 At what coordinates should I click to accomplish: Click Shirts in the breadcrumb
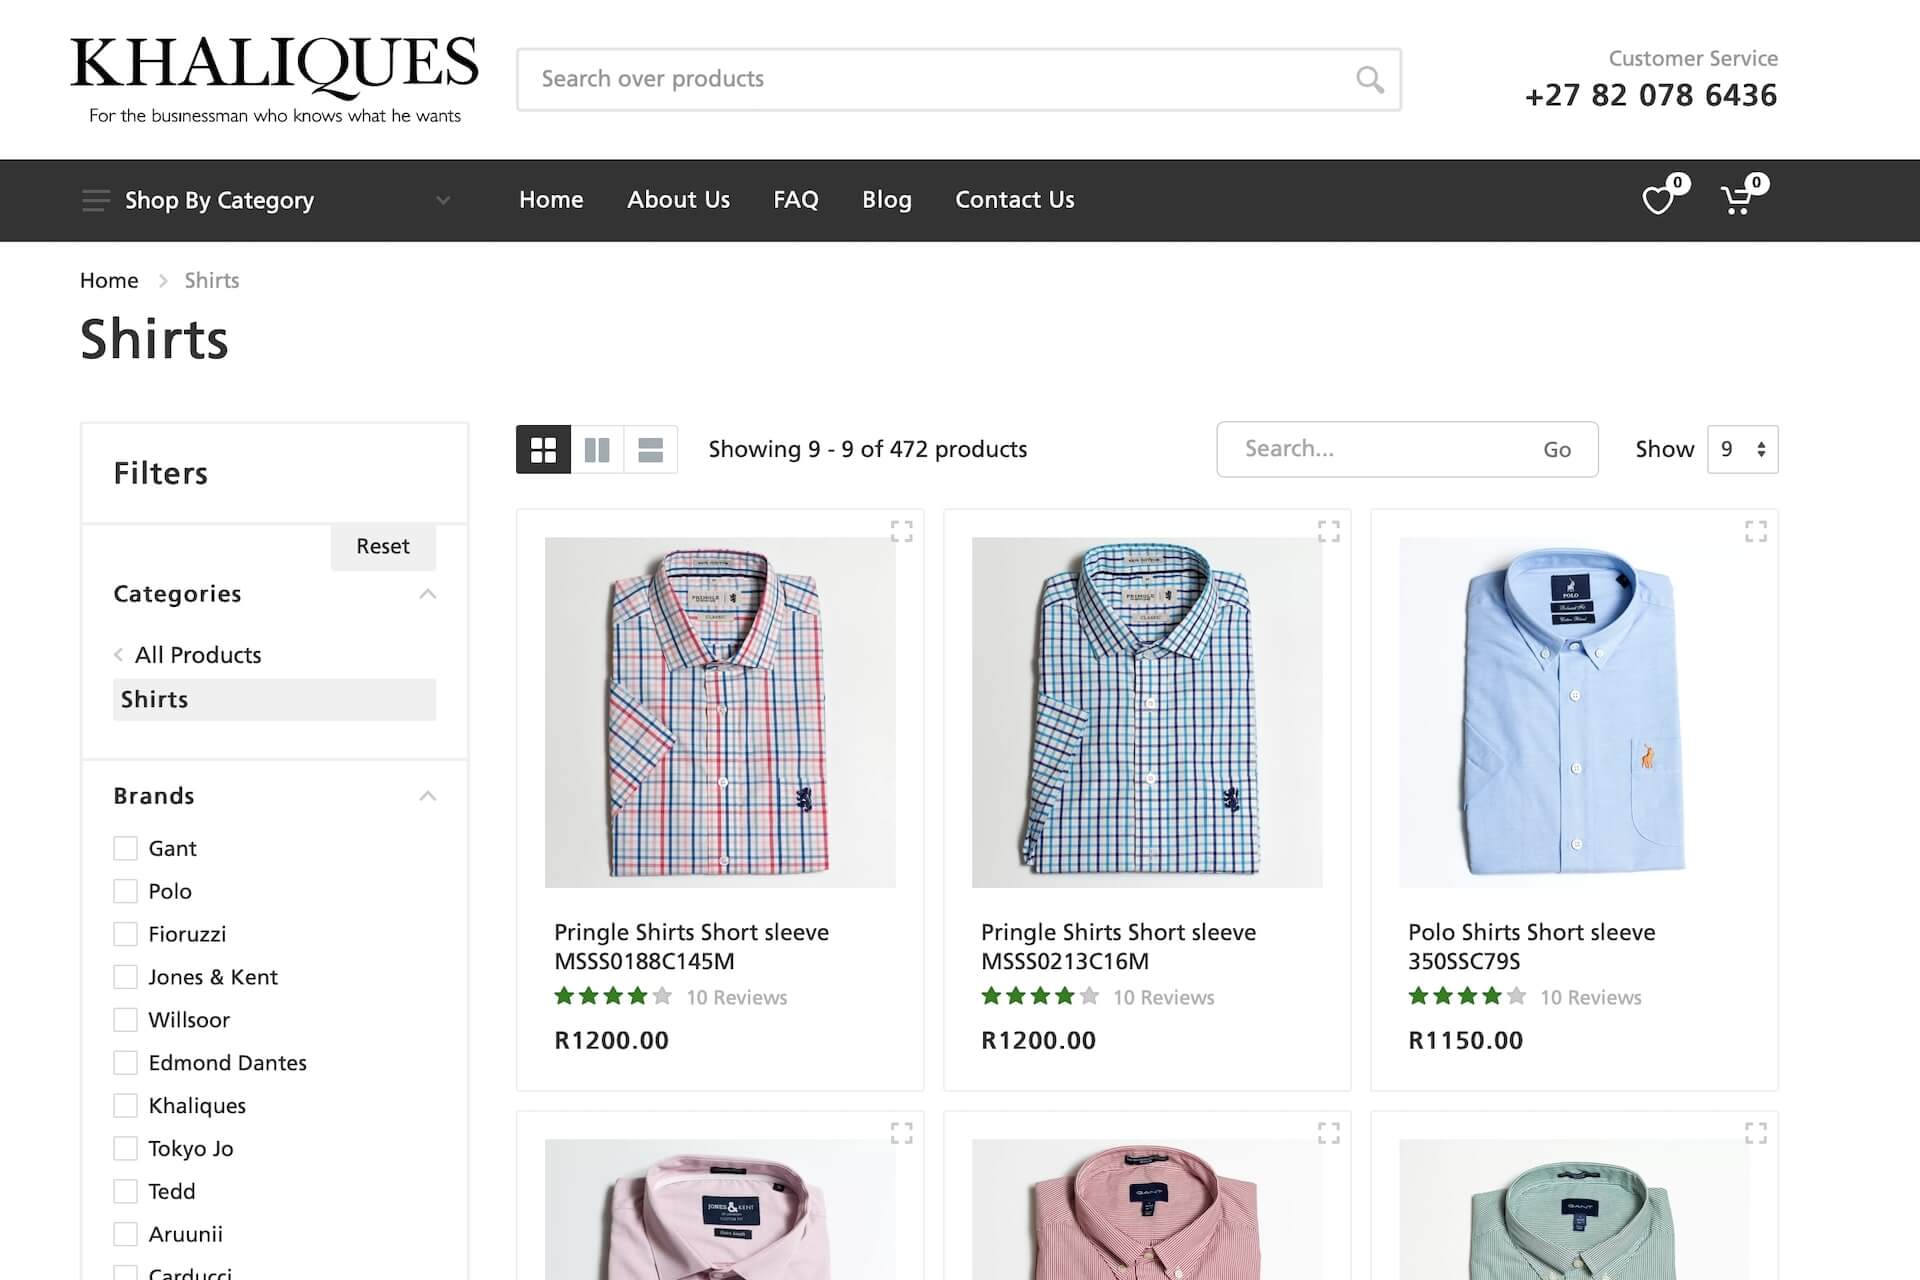[x=212, y=281]
